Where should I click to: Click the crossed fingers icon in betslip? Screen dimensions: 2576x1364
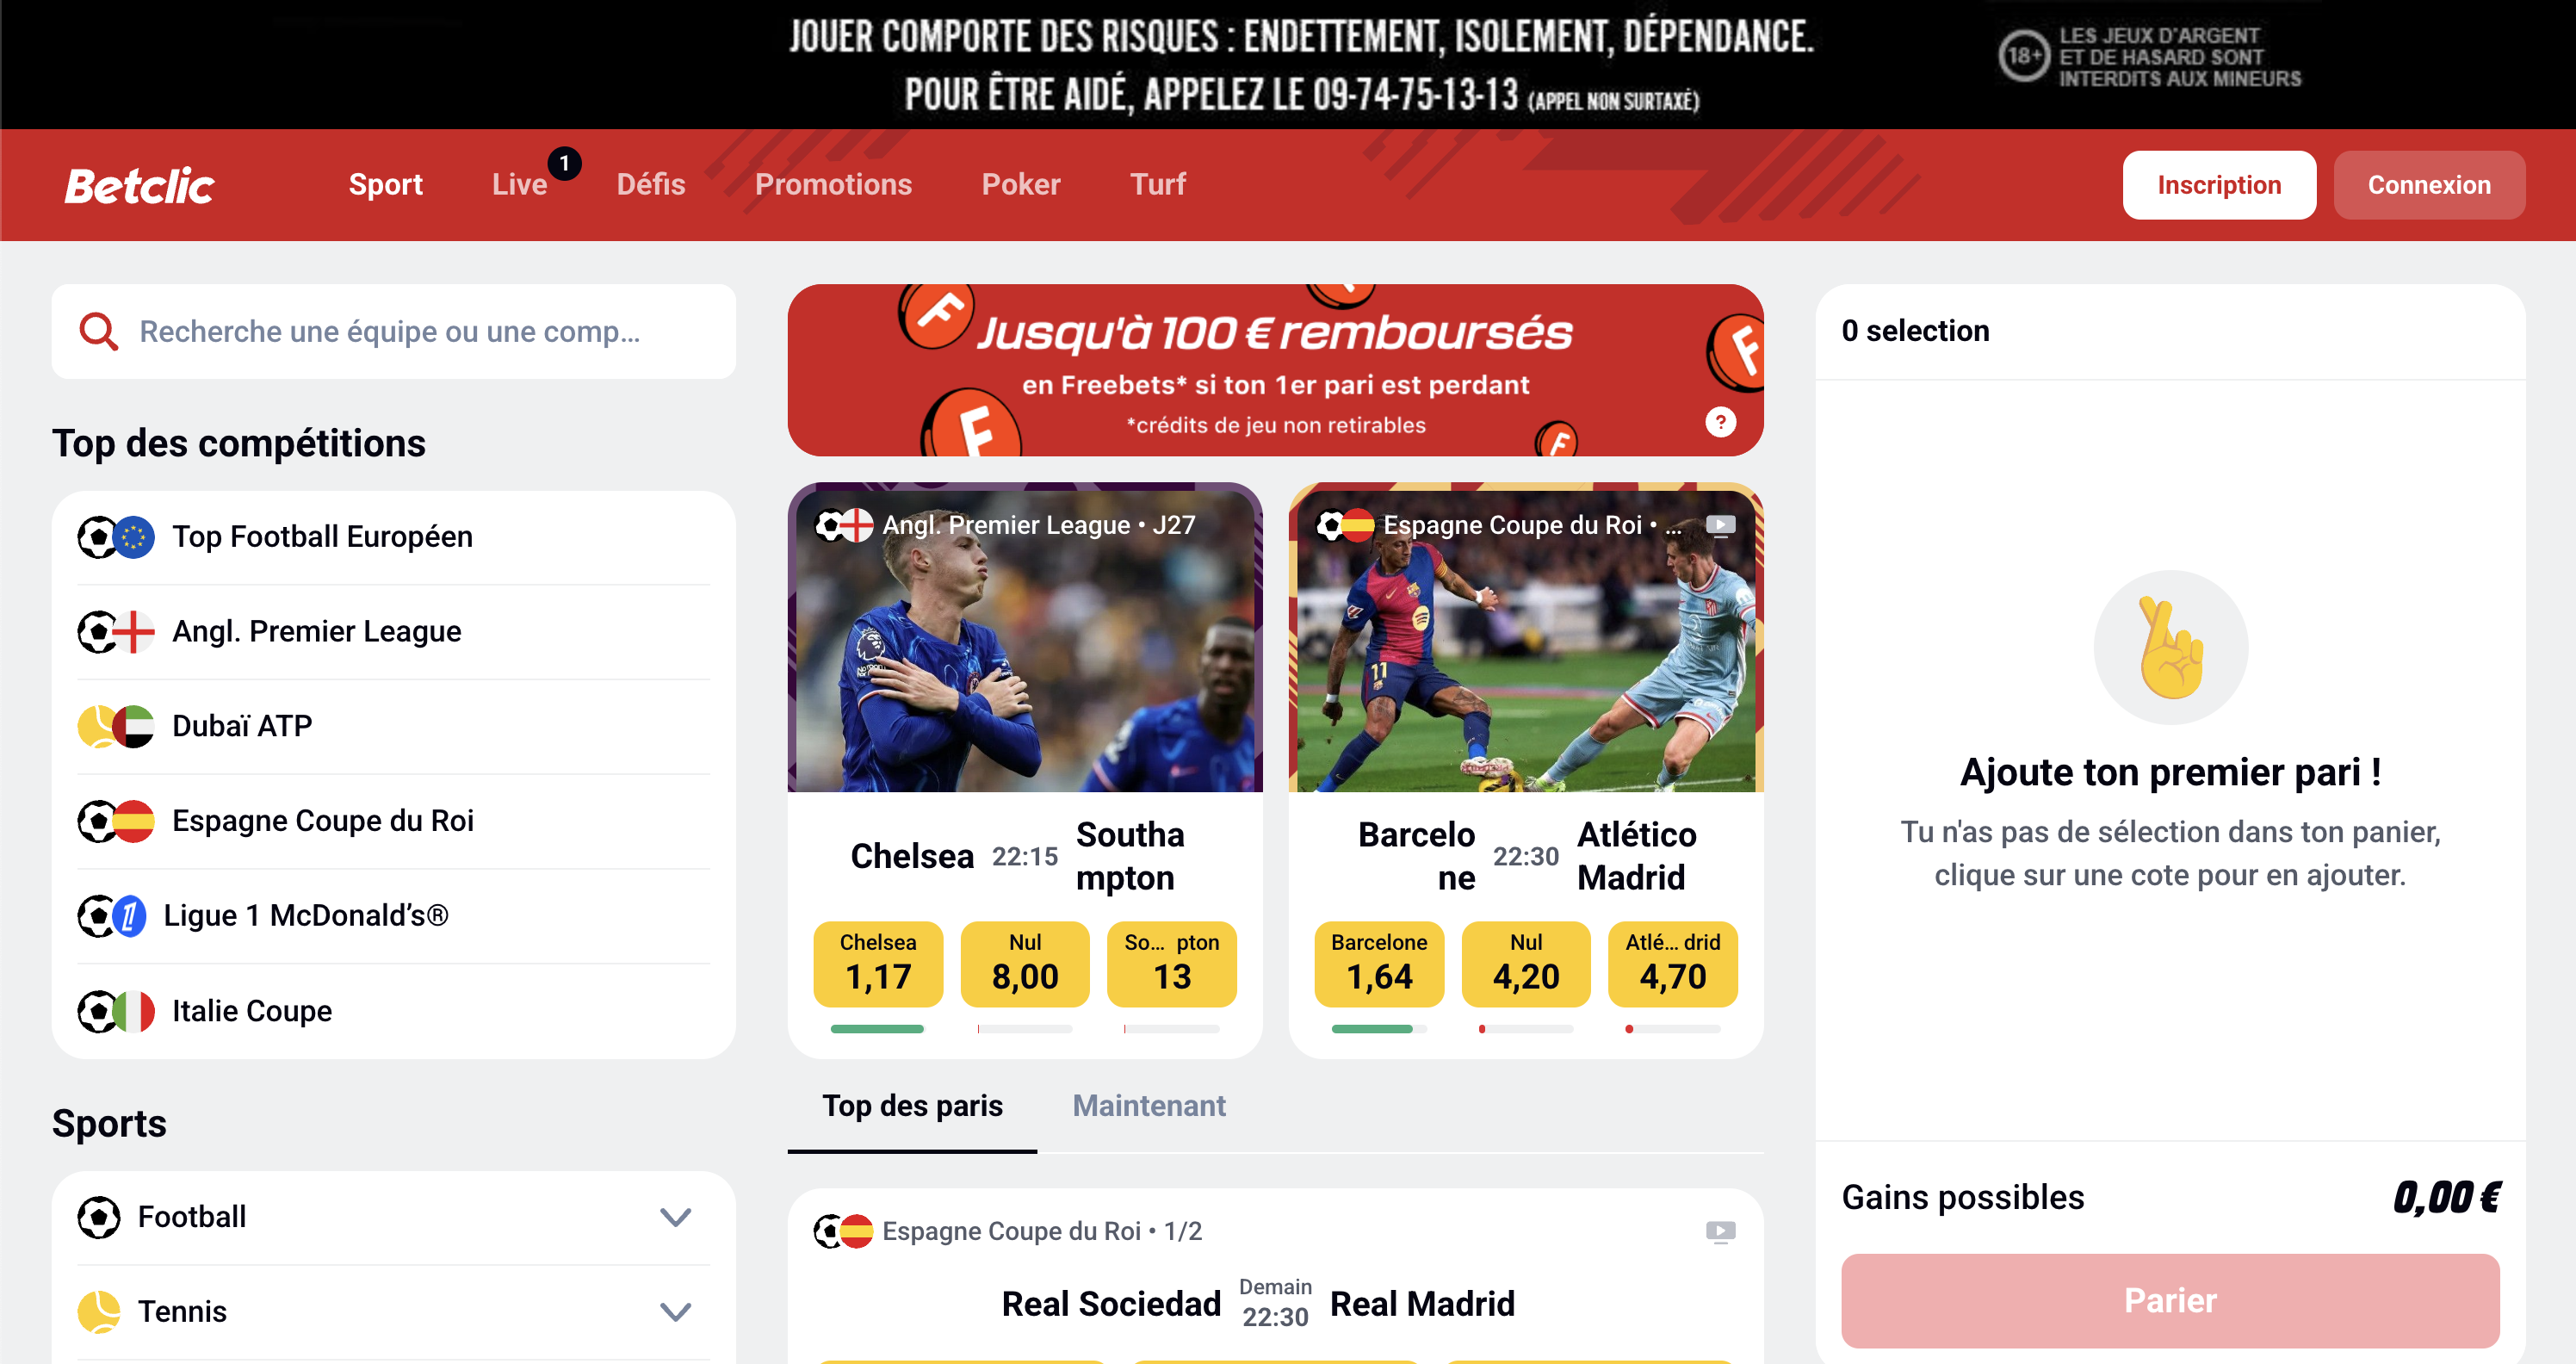point(2170,647)
